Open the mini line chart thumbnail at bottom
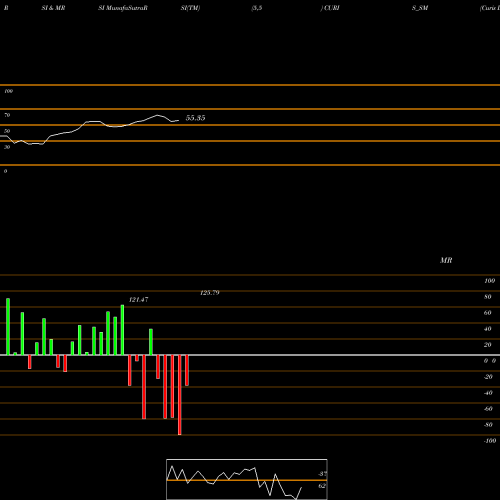 (247, 479)
